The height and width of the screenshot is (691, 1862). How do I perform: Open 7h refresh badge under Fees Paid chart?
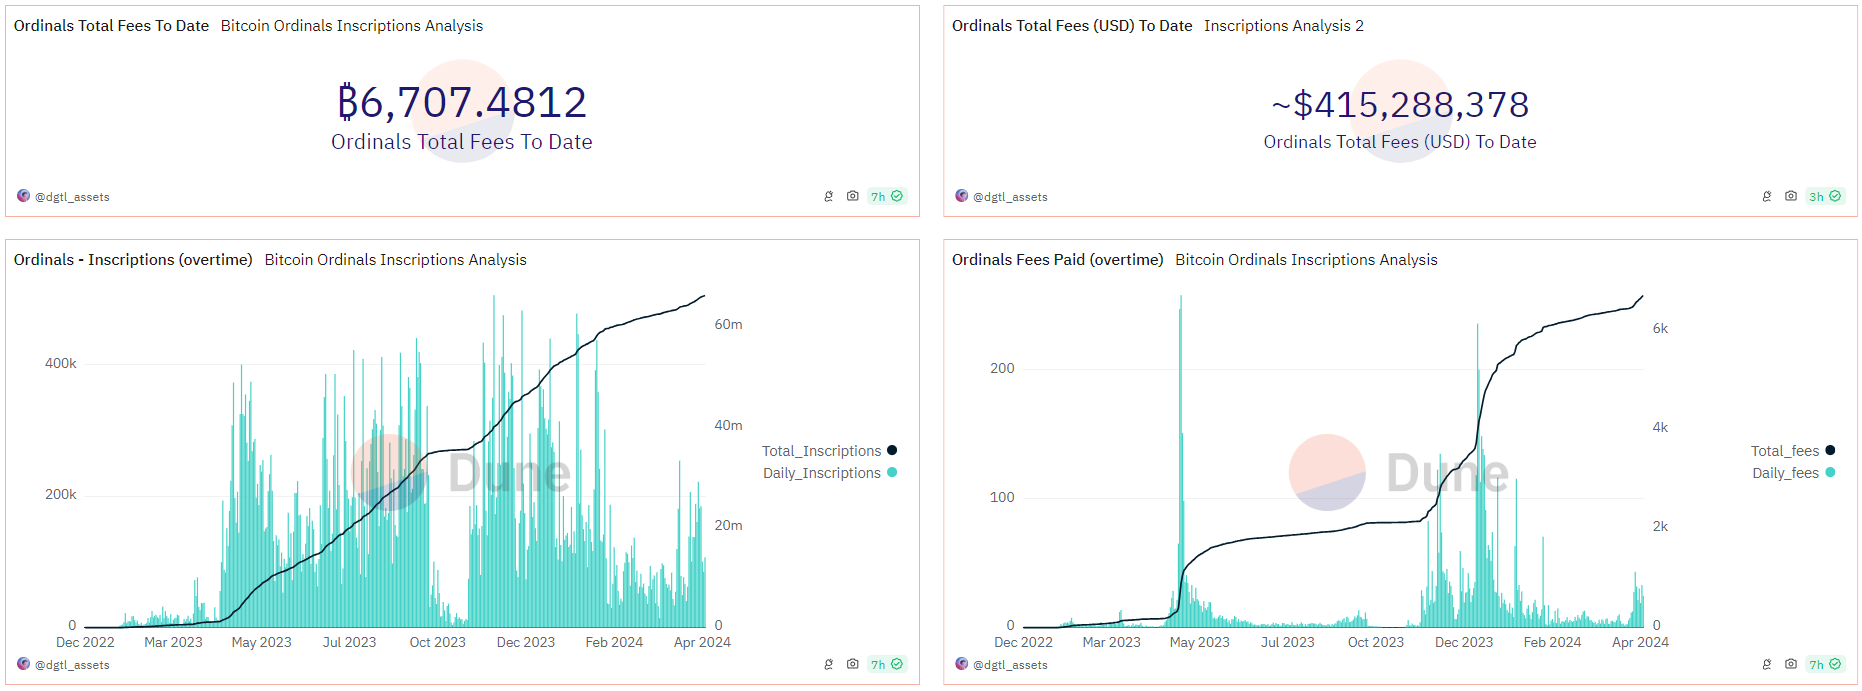point(1824,664)
